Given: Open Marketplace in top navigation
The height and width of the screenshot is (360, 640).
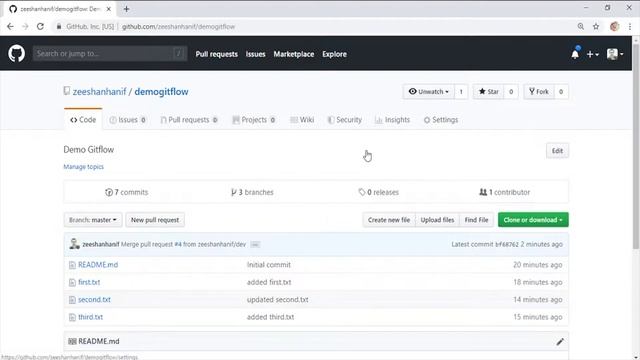Looking at the screenshot, I should coord(294,54).
